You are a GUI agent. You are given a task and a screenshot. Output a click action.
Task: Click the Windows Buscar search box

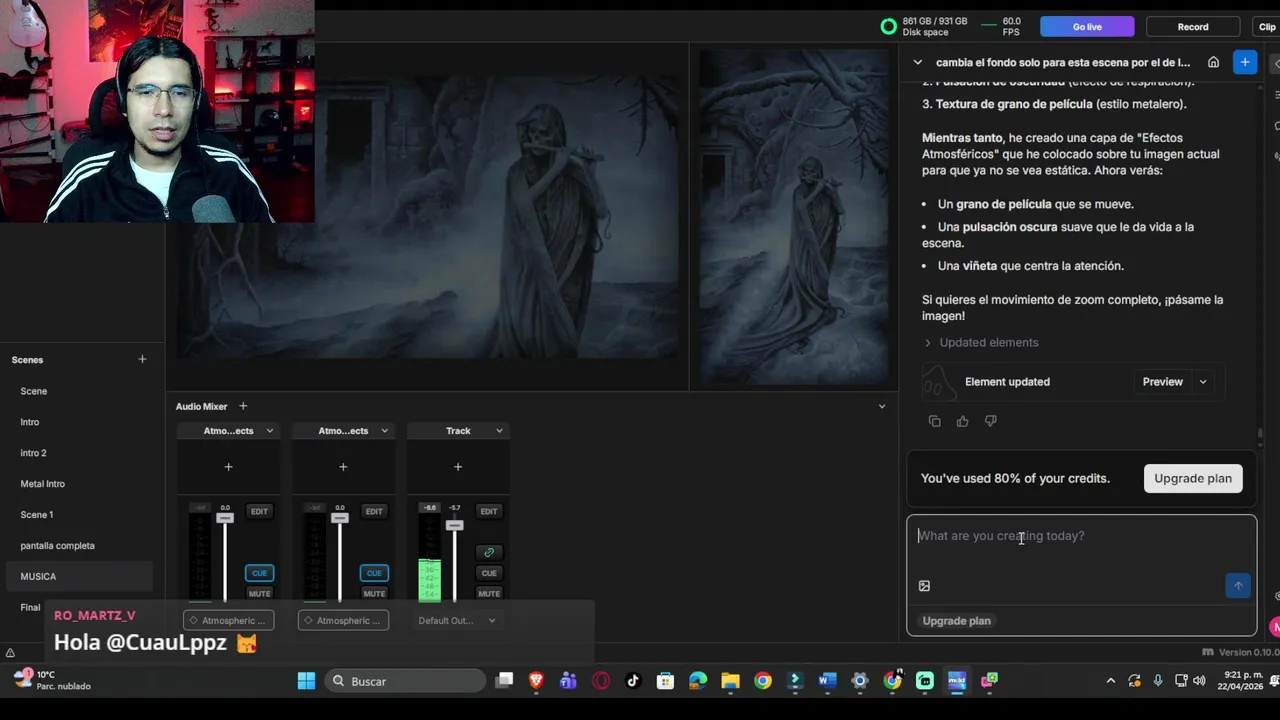click(x=406, y=681)
